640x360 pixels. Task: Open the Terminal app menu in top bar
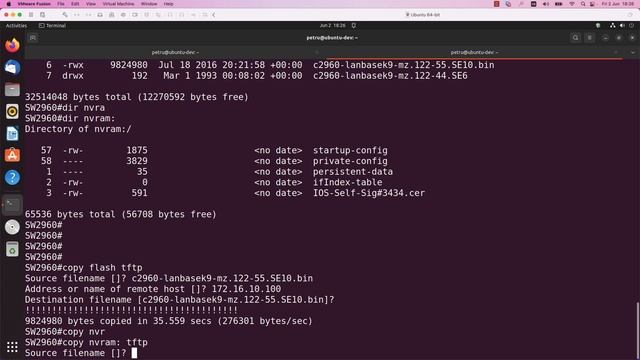tap(52, 25)
